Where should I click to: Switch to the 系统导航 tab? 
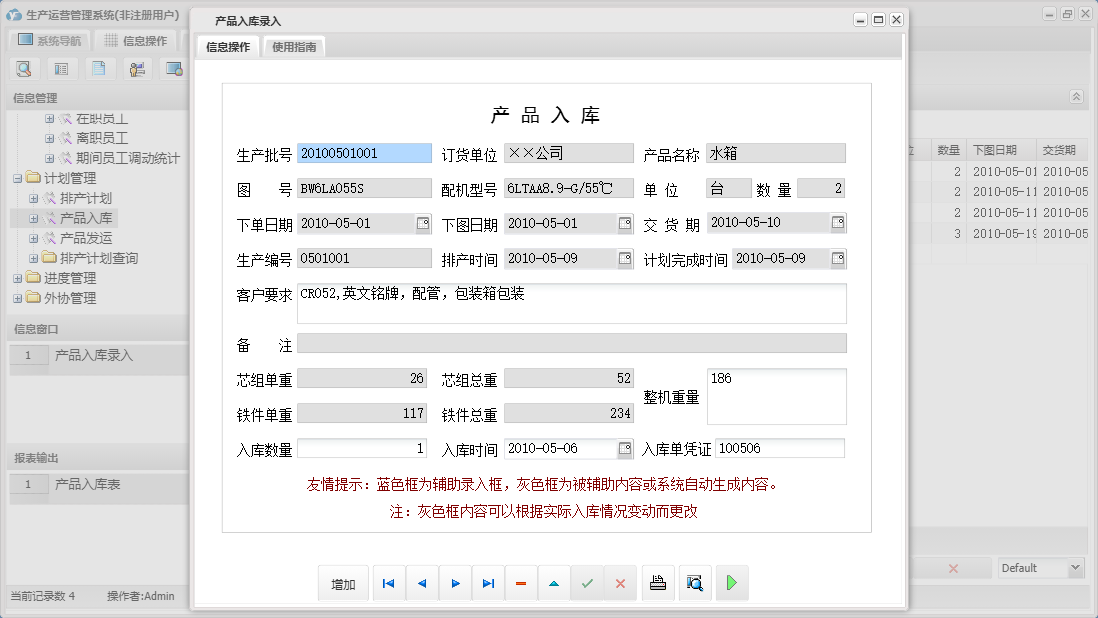tap(49, 39)
